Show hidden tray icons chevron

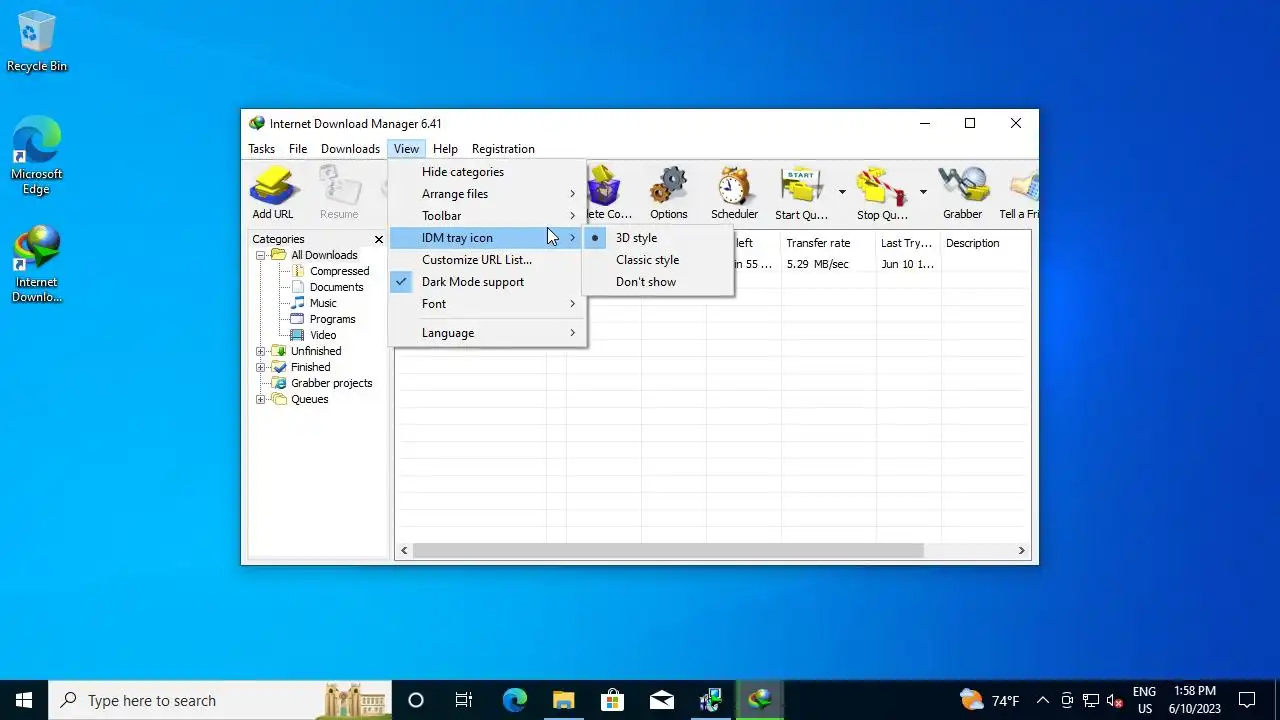click(x=1043, y=700)
